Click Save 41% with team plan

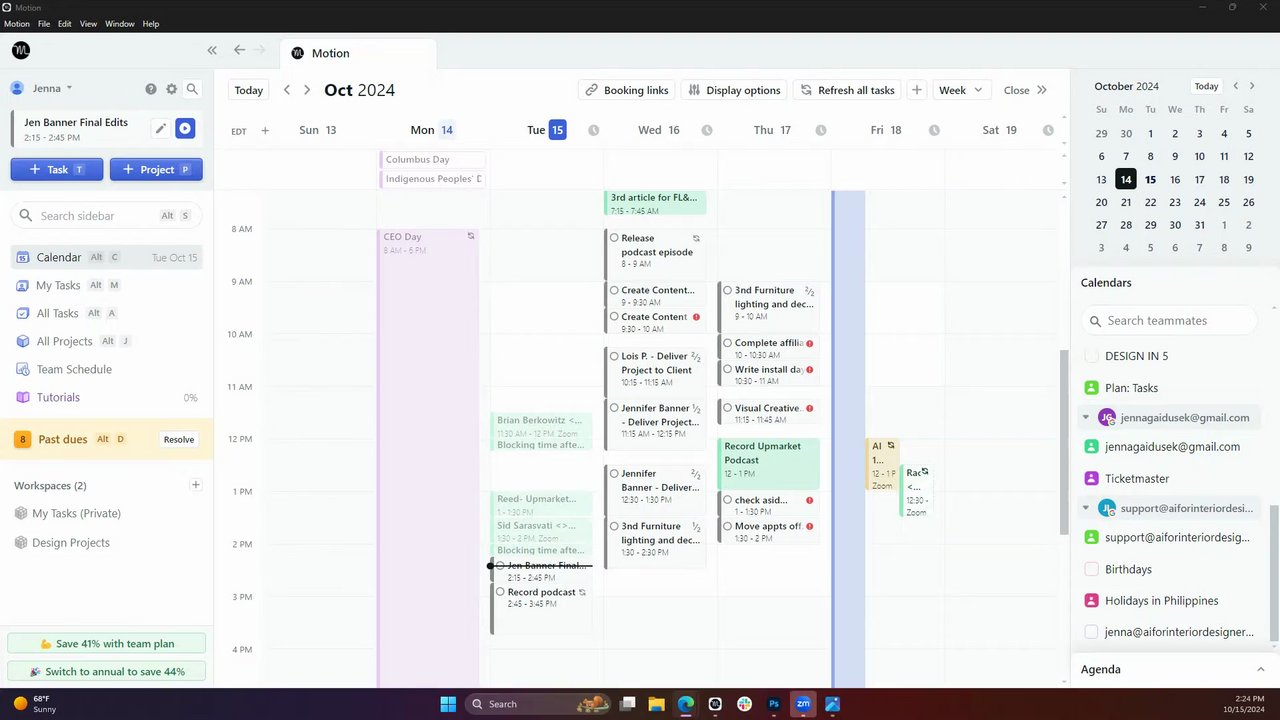point(107,644)
